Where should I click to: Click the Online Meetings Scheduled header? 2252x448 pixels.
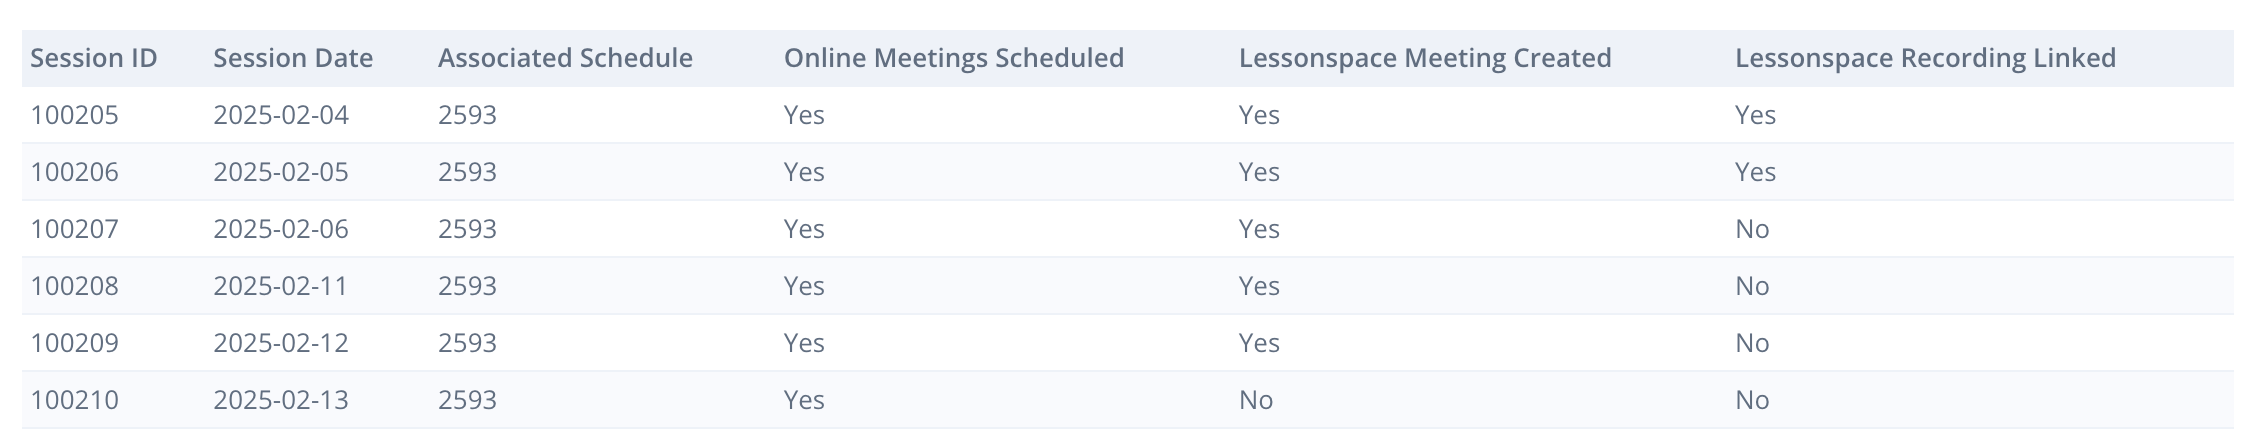tap(954, 58)
